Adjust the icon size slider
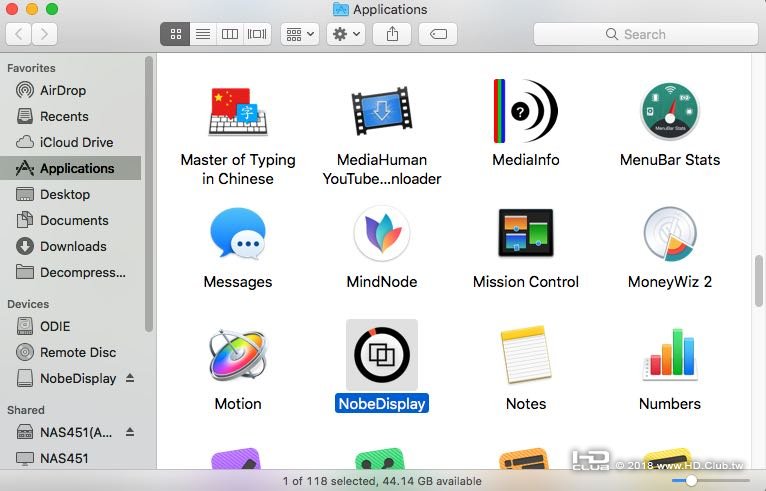766x491 pixels. [691, 481]
